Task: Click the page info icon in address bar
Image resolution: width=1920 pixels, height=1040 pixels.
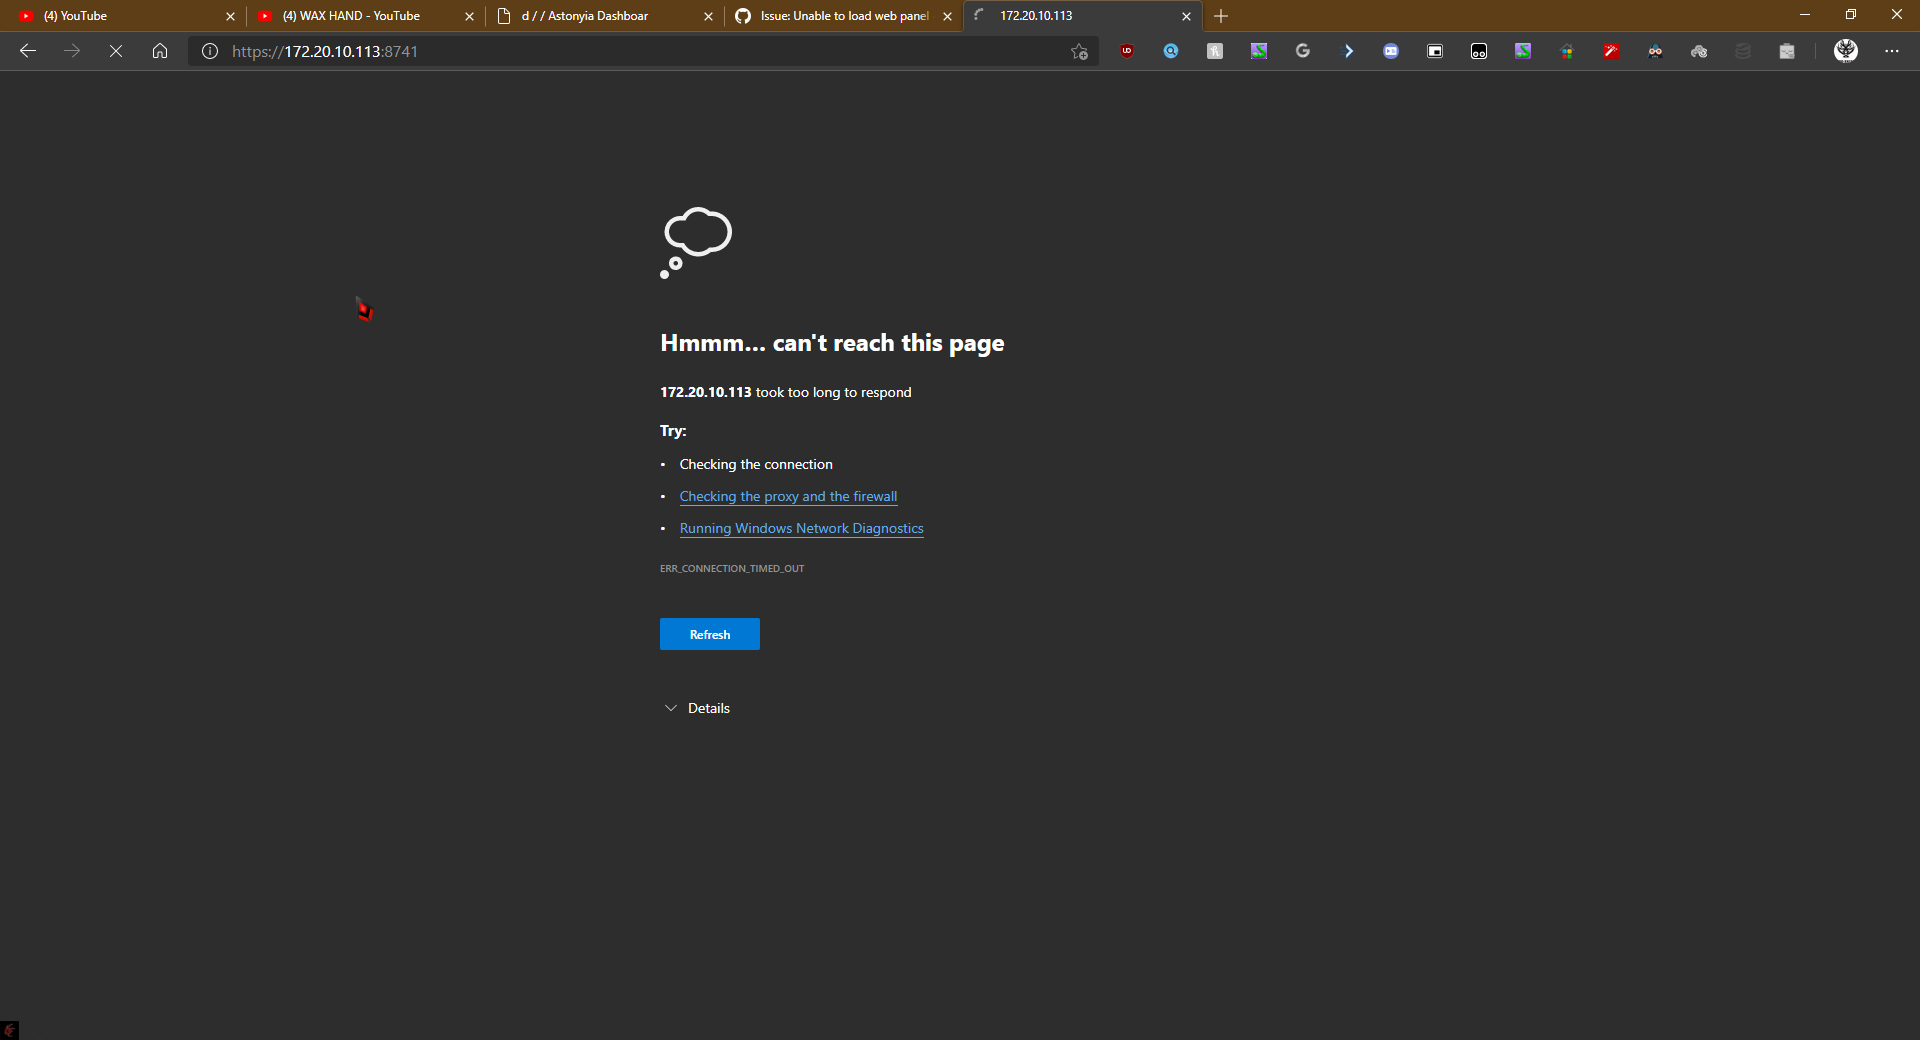Action: click(210, 51)
